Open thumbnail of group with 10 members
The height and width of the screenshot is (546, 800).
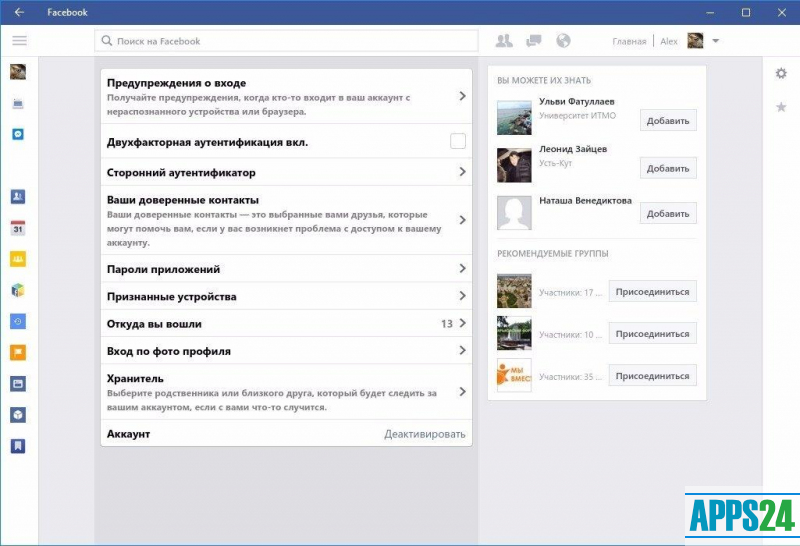pos(514,333)
